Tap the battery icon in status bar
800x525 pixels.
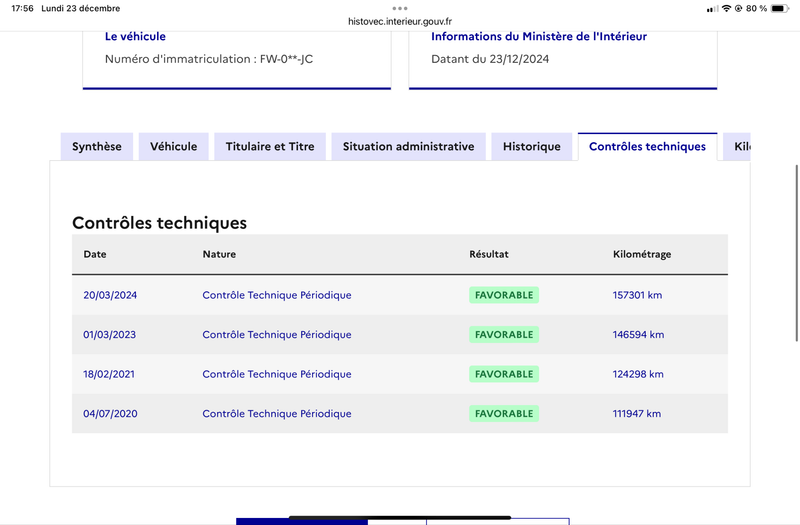(x=780, y=8)
